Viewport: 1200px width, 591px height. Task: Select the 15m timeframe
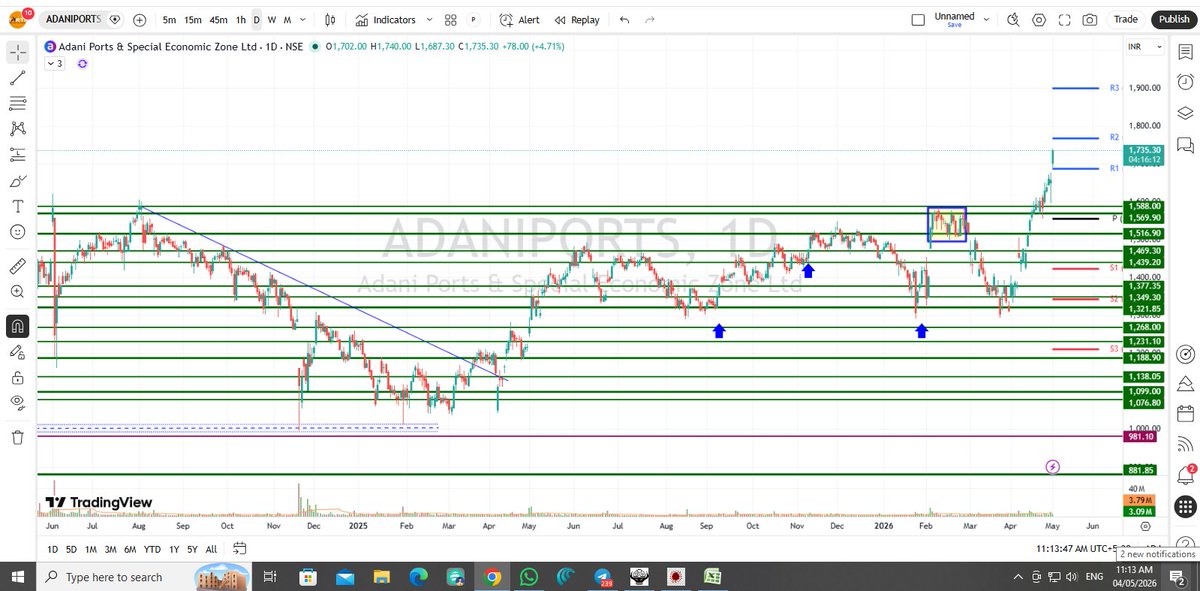coord(192,20)
